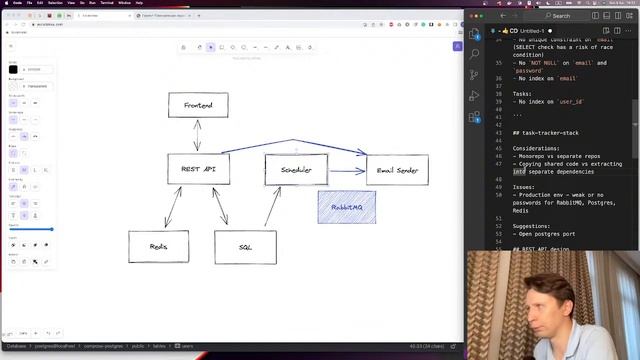
Task: Align text vertically to top
Action: pyautogui.click(x=13, y=216)
